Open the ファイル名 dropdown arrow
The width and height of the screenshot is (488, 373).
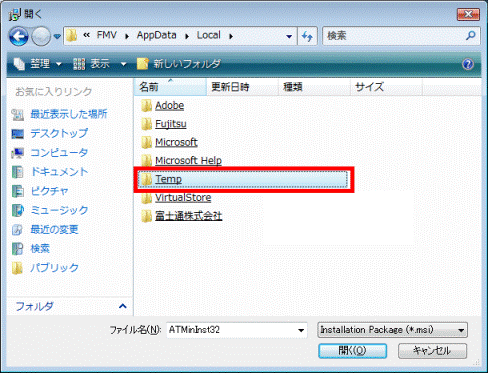point(301,330)
